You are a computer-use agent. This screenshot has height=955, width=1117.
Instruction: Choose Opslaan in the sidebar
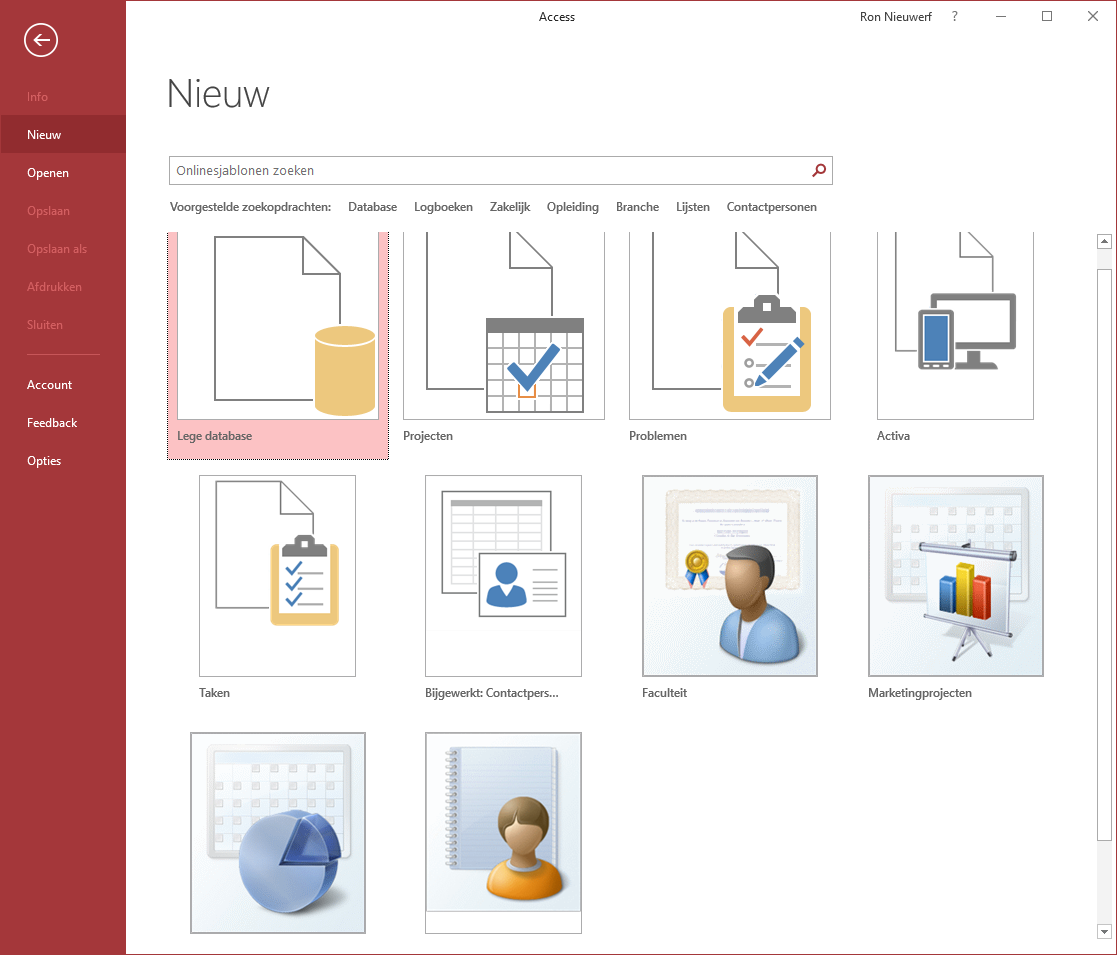[63, 211]
